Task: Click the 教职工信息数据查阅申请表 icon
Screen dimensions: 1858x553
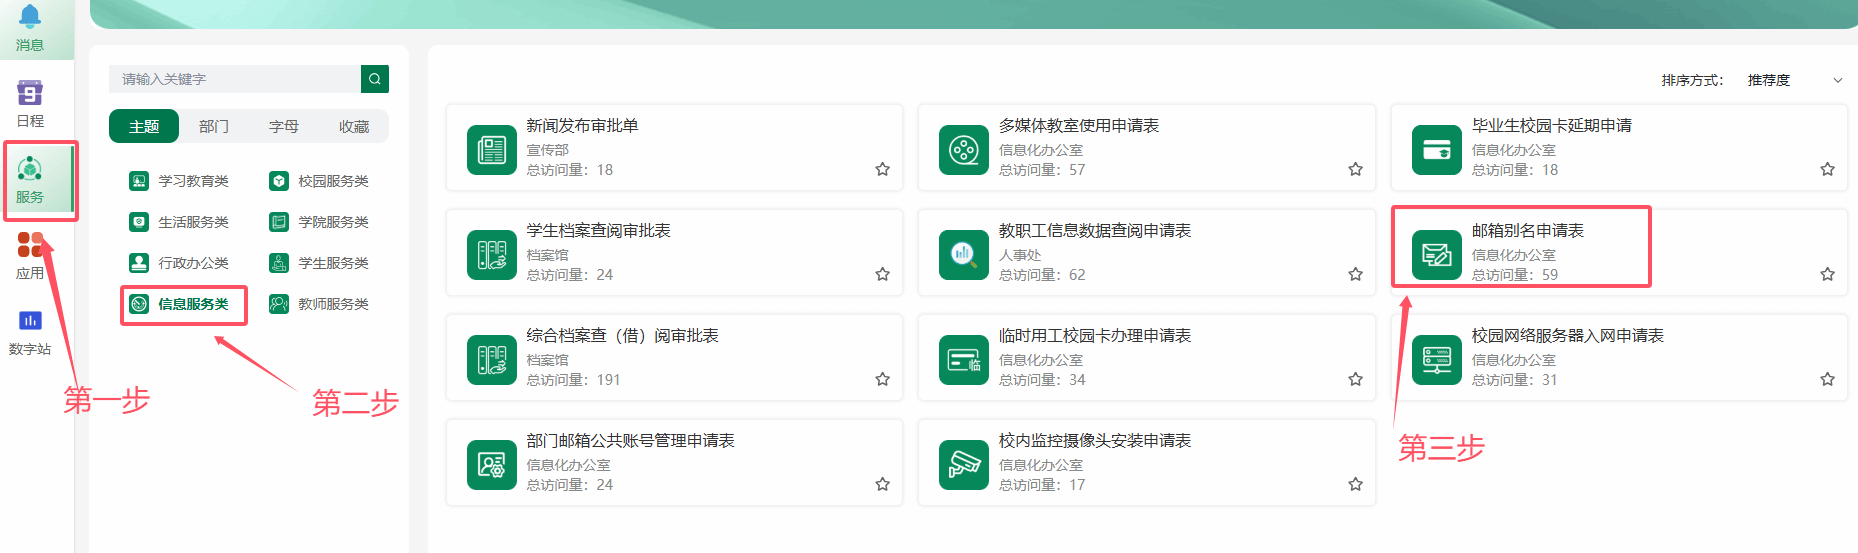Action: [x=964, y=254]
